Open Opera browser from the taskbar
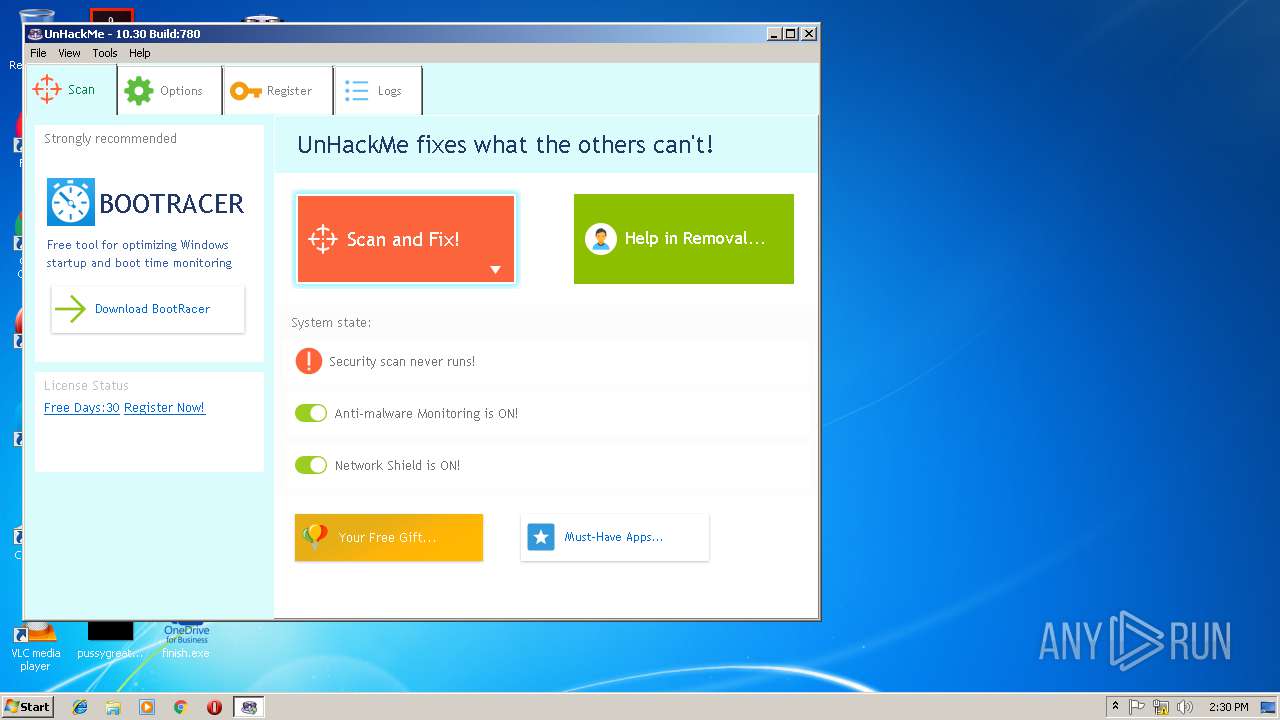The image size is (1280, 720). (x=214, y=707)
